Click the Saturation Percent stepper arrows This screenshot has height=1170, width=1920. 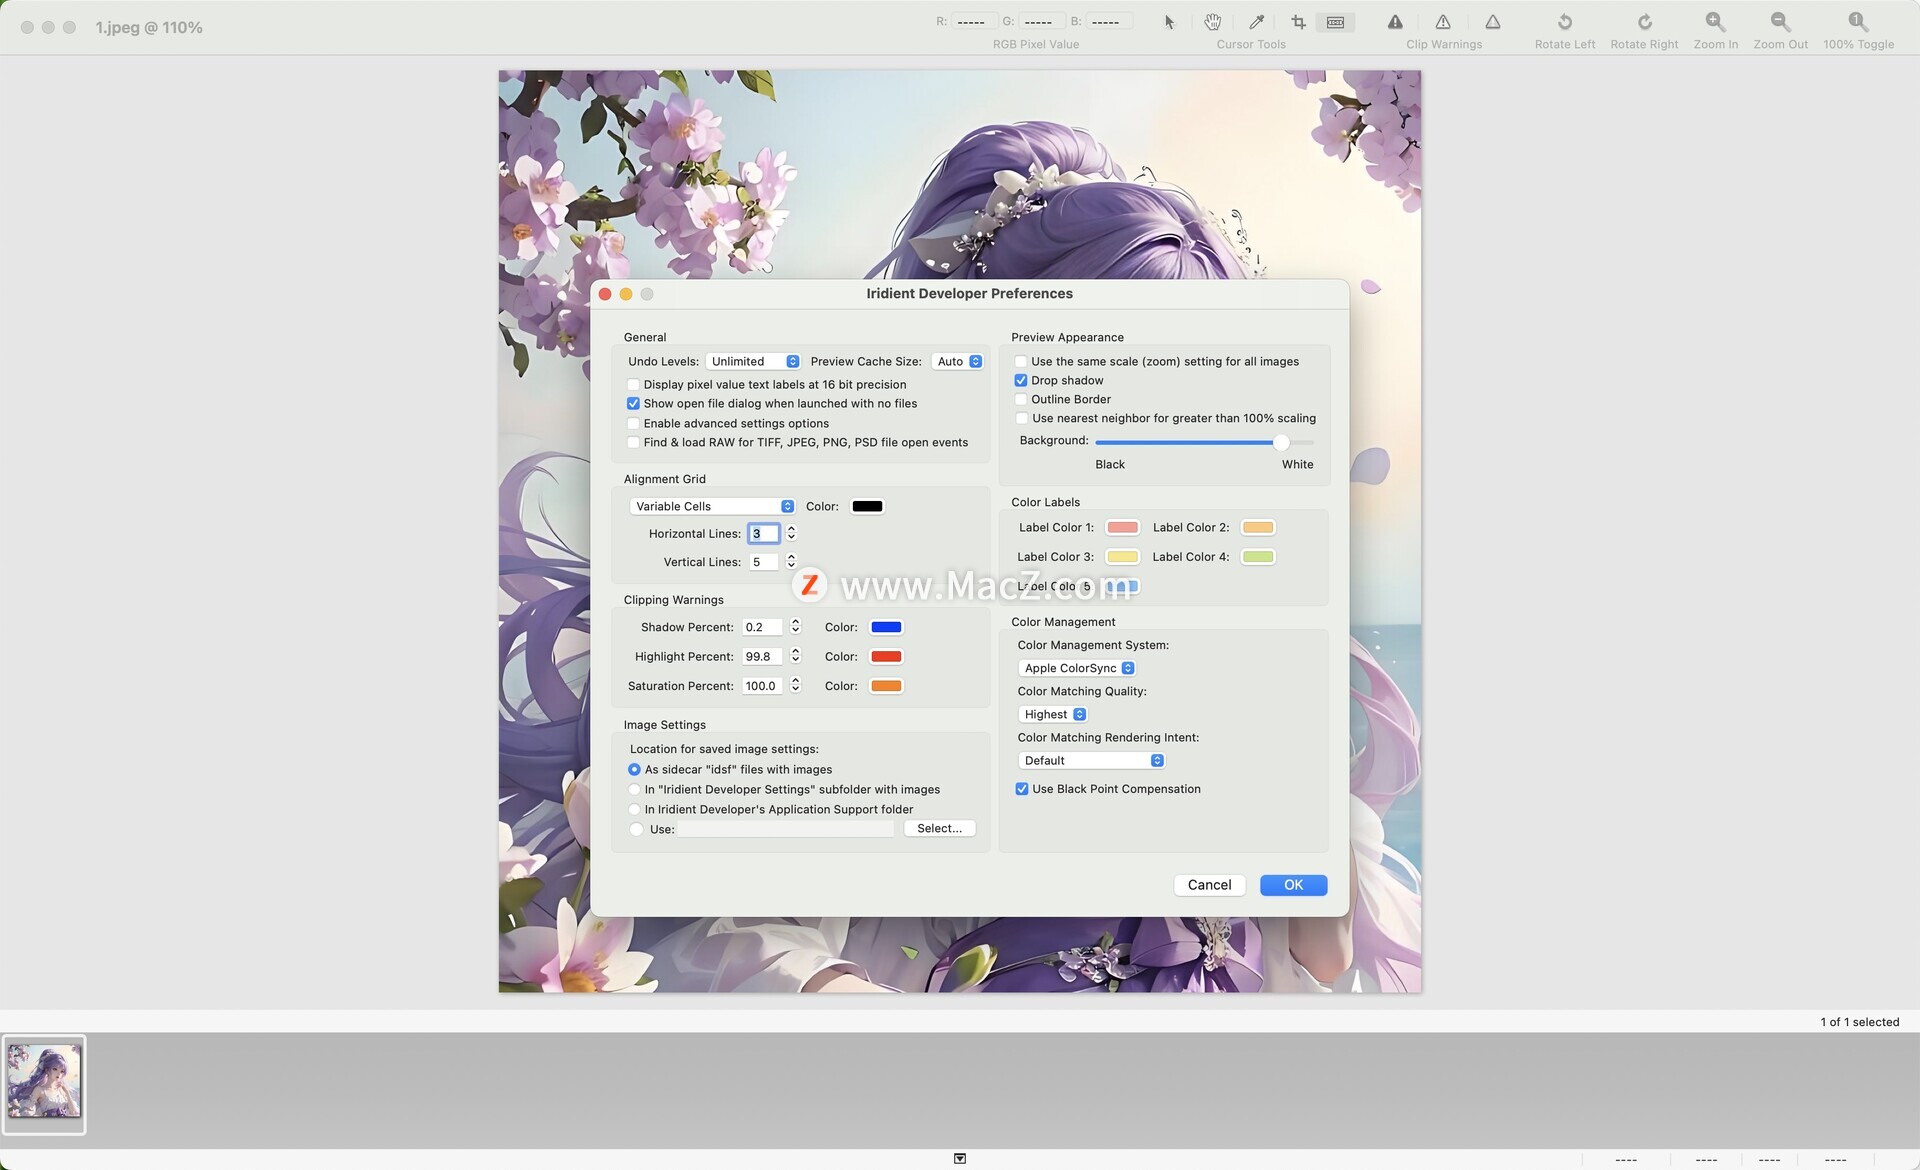point(795,685)
